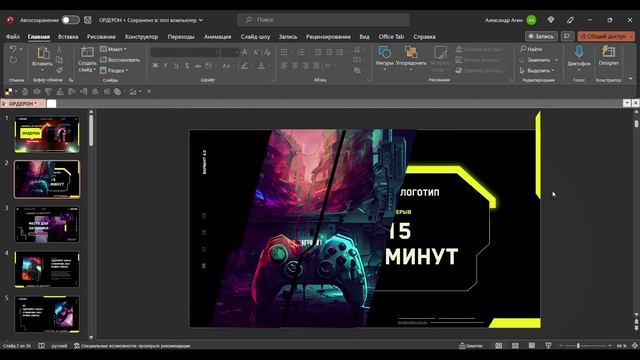Screen dimensions: 640x360
Task: Select slide 3 thumbnail
Action: tap(47, 224)
